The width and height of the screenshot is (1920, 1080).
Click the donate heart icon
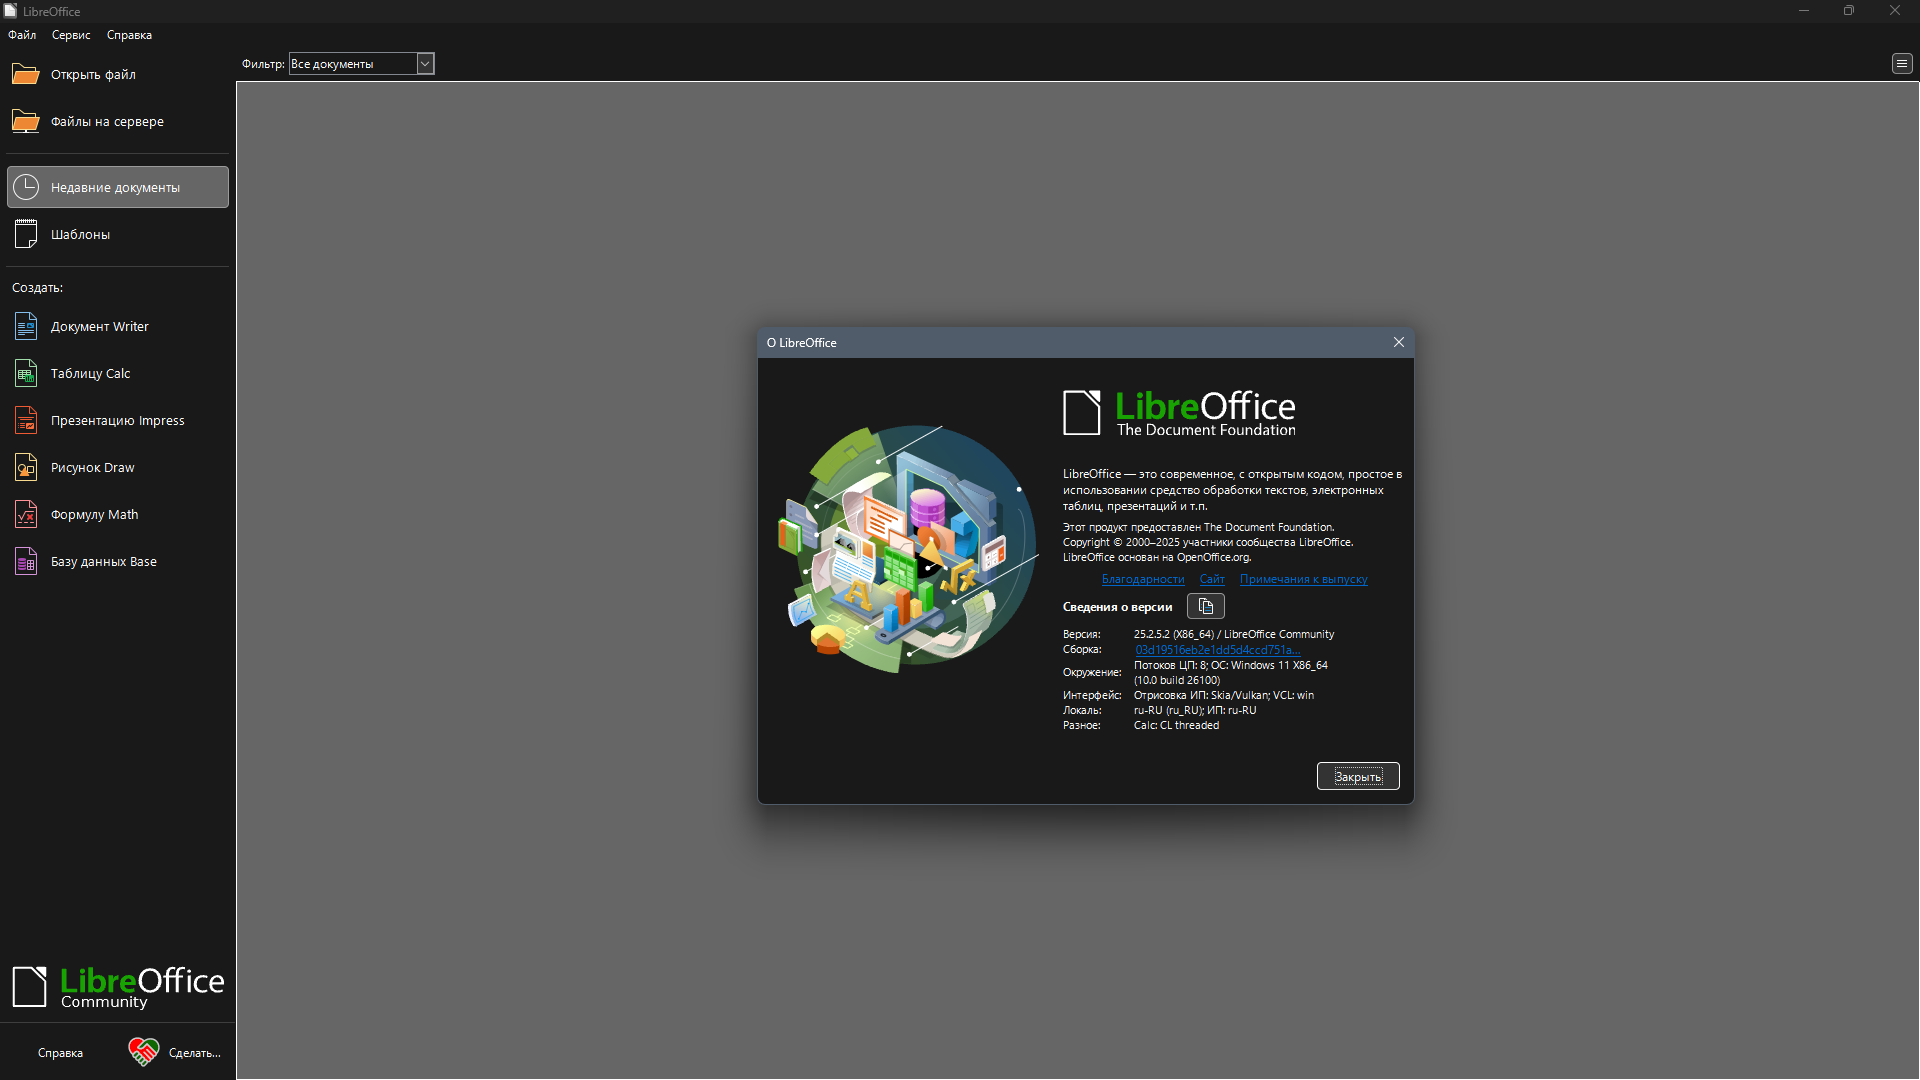143,1052
